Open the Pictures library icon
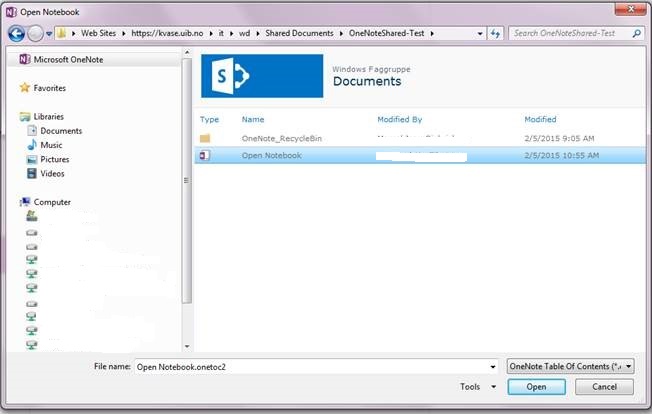The image size is (652, 414). [31, 159]
